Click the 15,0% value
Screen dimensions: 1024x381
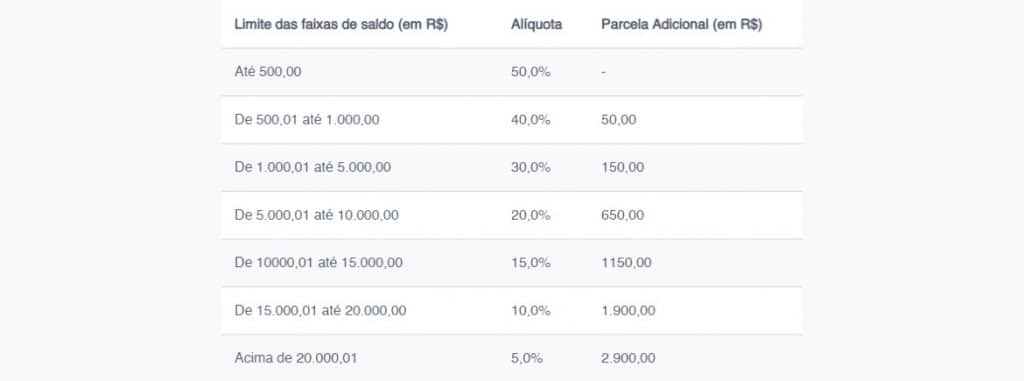[531, 263]
